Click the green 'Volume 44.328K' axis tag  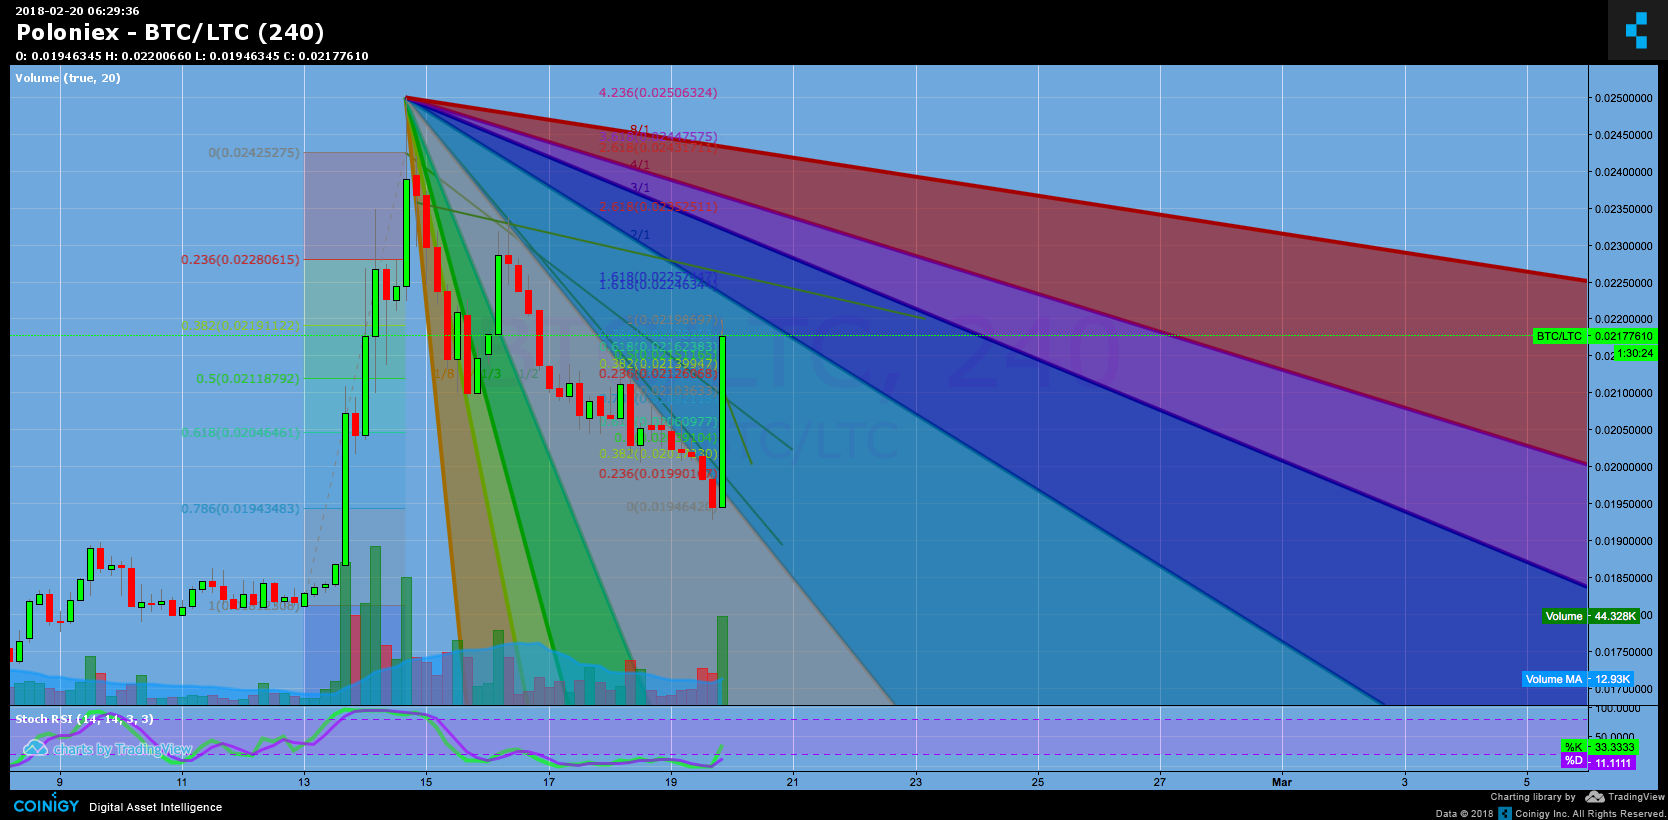coord(1590,616)
